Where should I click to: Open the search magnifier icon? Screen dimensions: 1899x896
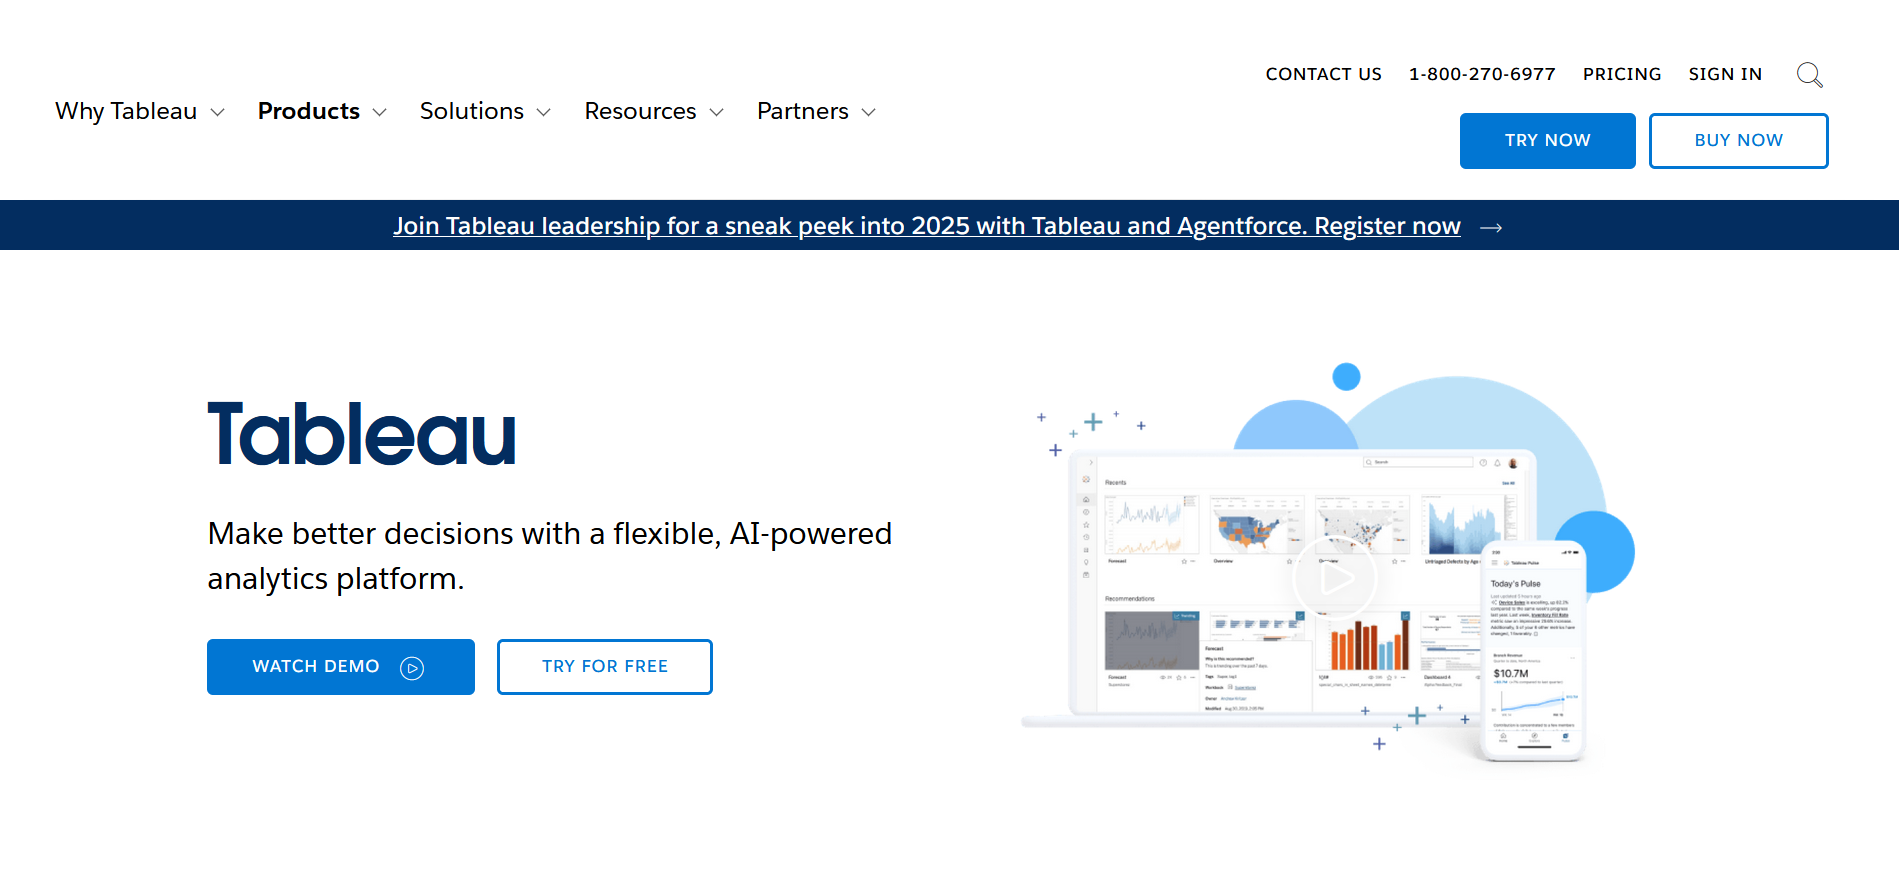[1809, 75]
